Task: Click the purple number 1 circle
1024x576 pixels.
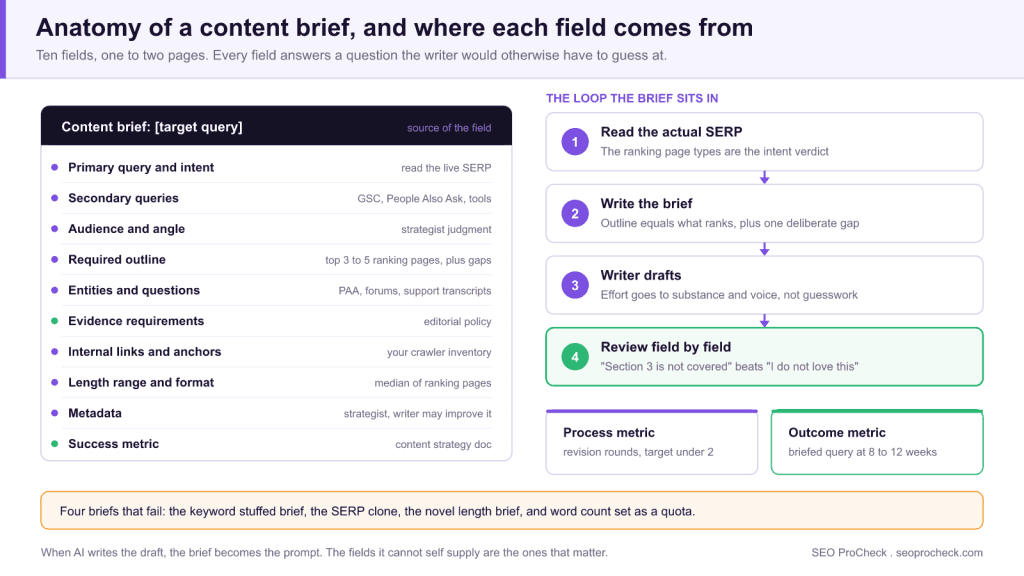Action: tap(575, 142)
